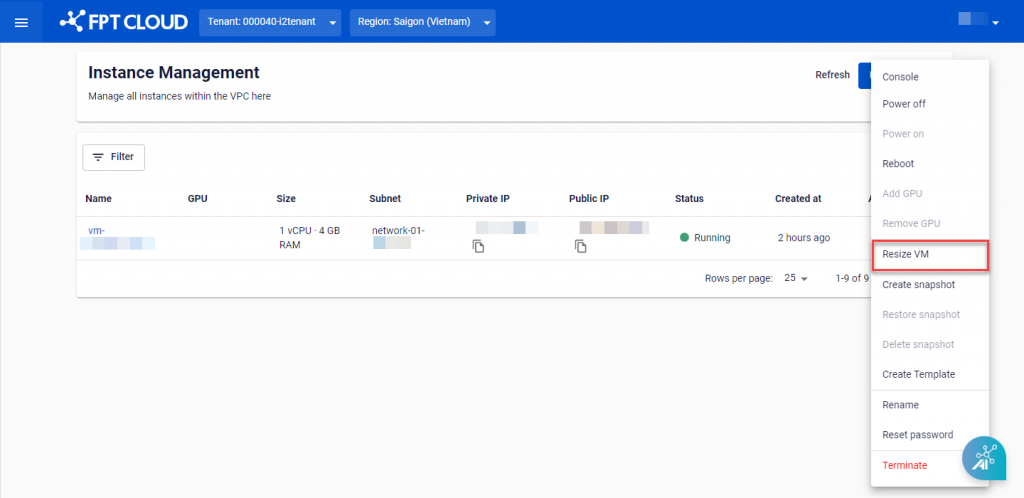This screenshot has width=1024, height=498.
Task: Copy the public IP address
Action: pyautogui.click(x=581, y=246)
